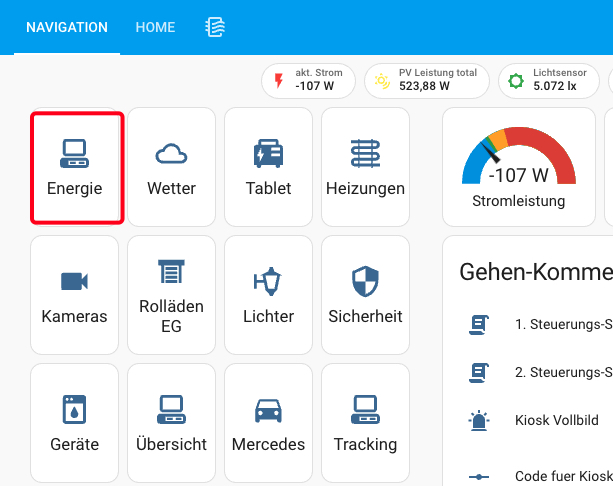The width and height of the screenshot is (613, 486).
Task: Open the third tab with list icon
Action: coord(214,27)
